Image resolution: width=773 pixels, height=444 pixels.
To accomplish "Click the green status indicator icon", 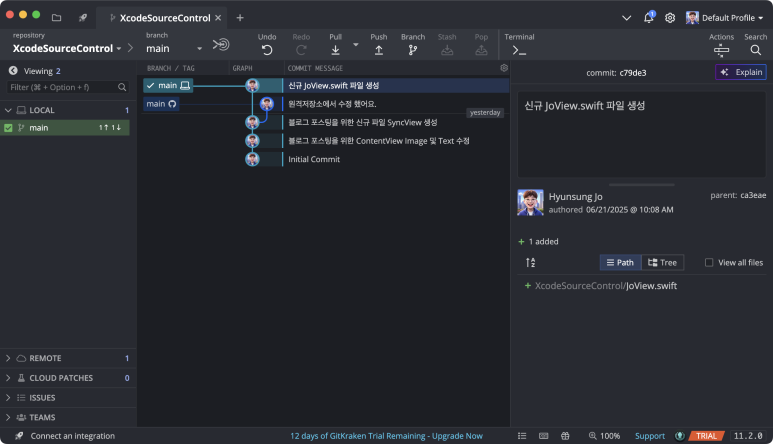I will coord(680,436).
